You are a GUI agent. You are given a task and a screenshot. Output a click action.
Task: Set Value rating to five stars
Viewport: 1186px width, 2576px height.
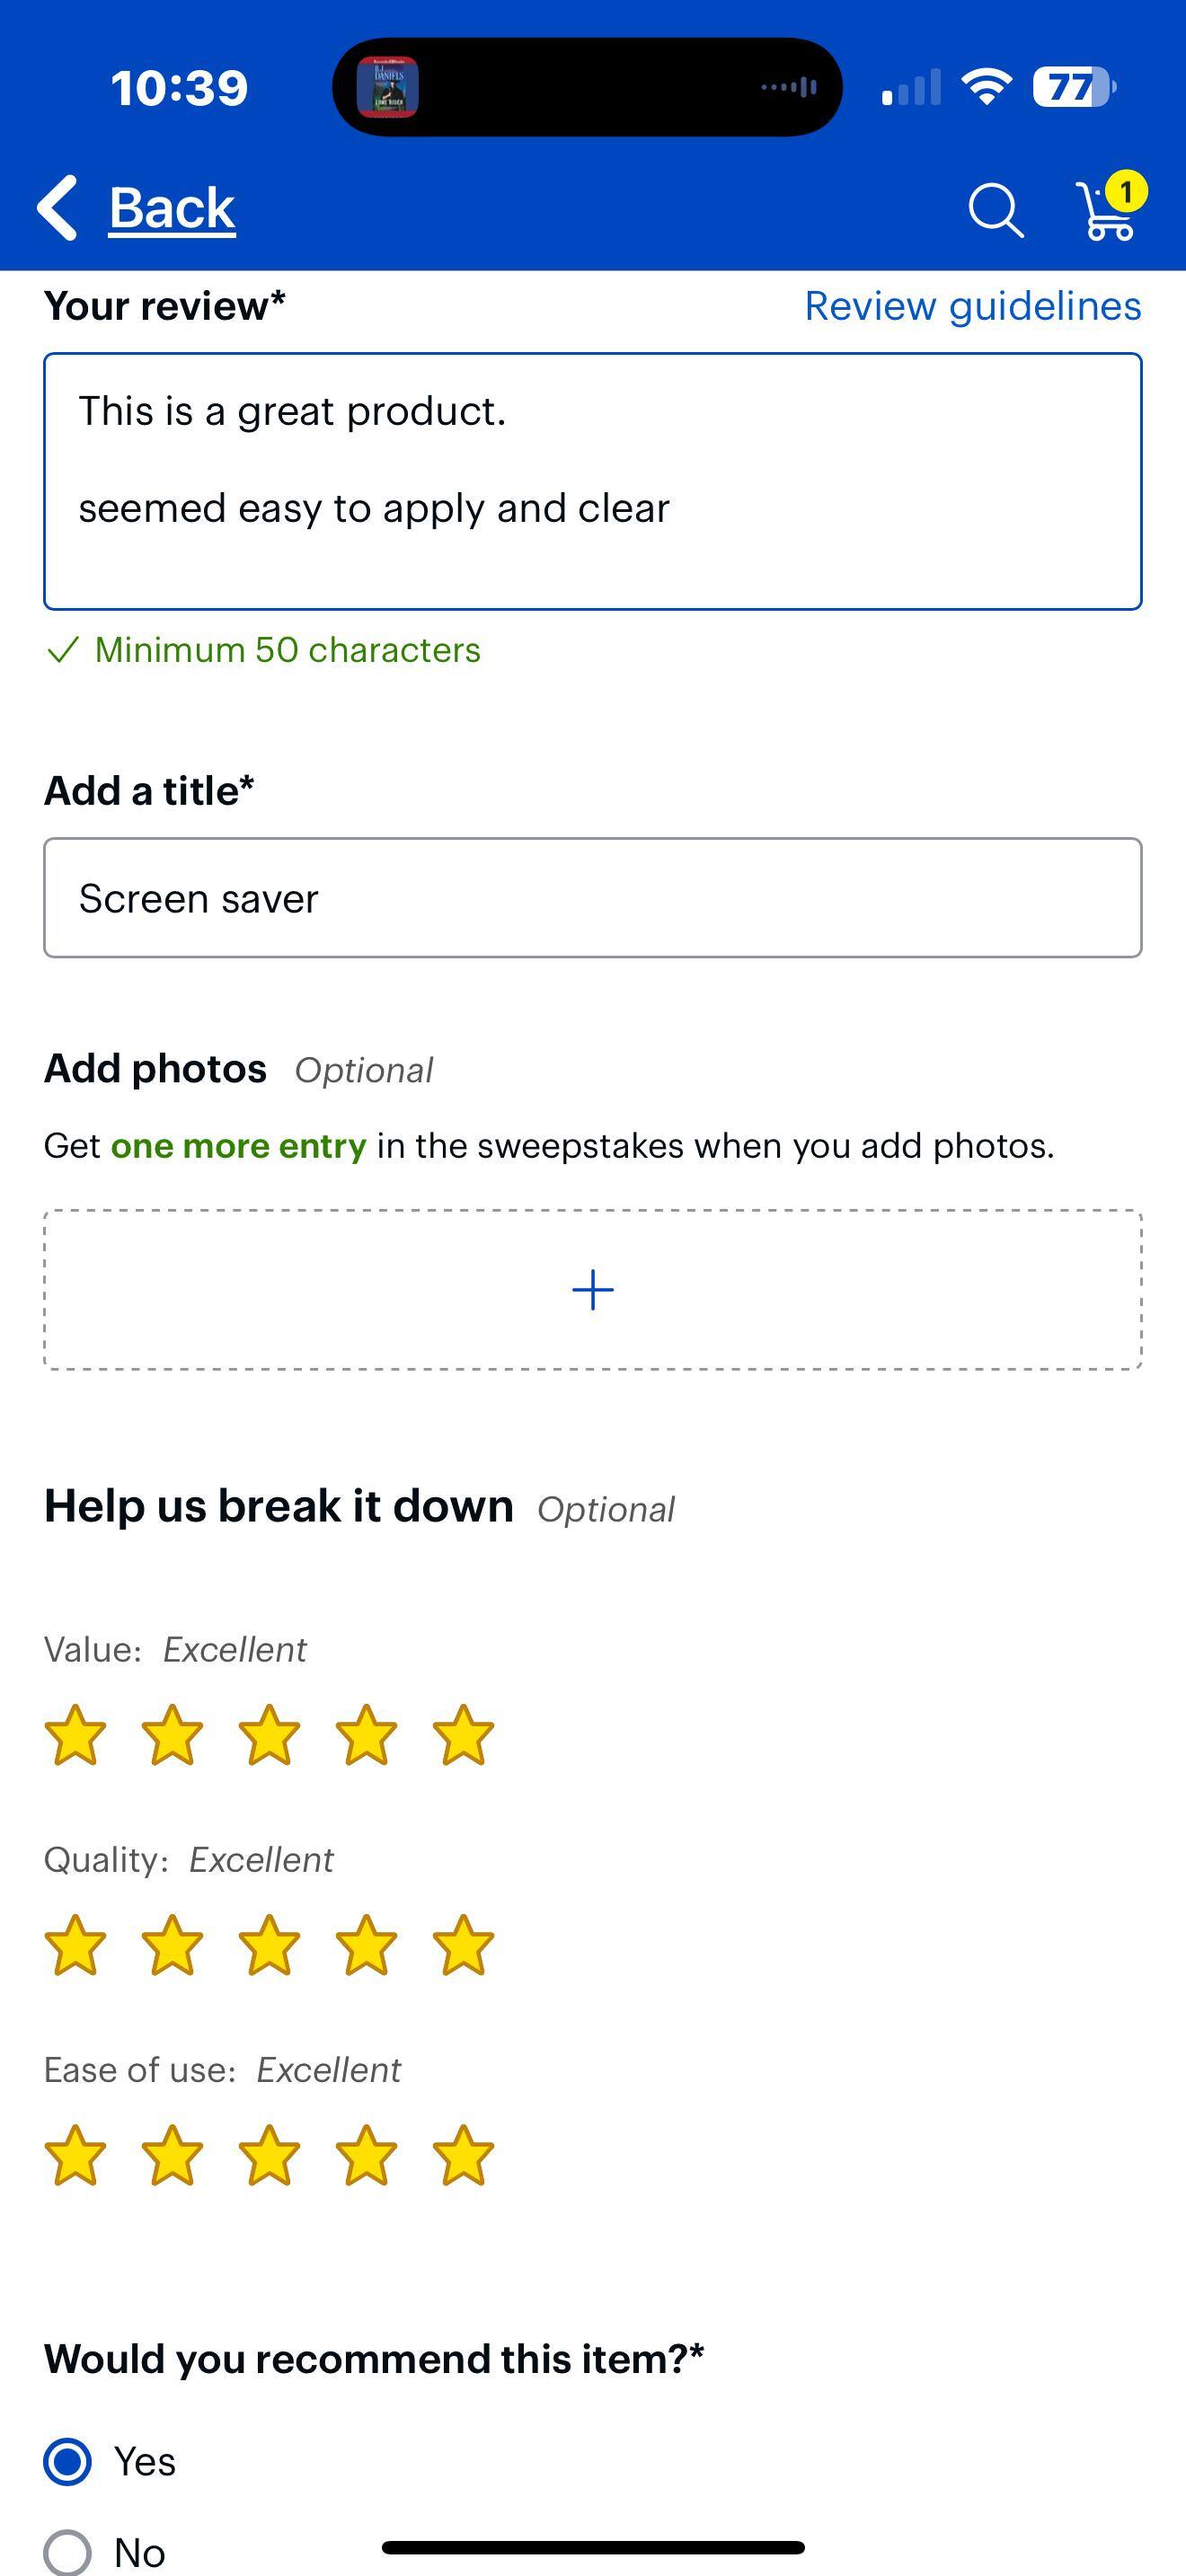pyautogui.click(x=462, y=1735)
